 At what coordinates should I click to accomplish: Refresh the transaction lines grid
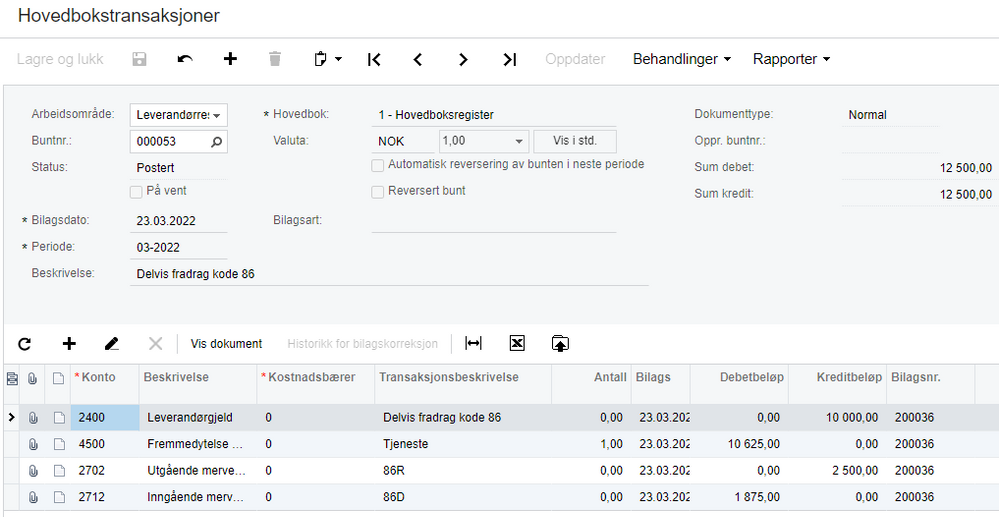[x=25, y=344]
